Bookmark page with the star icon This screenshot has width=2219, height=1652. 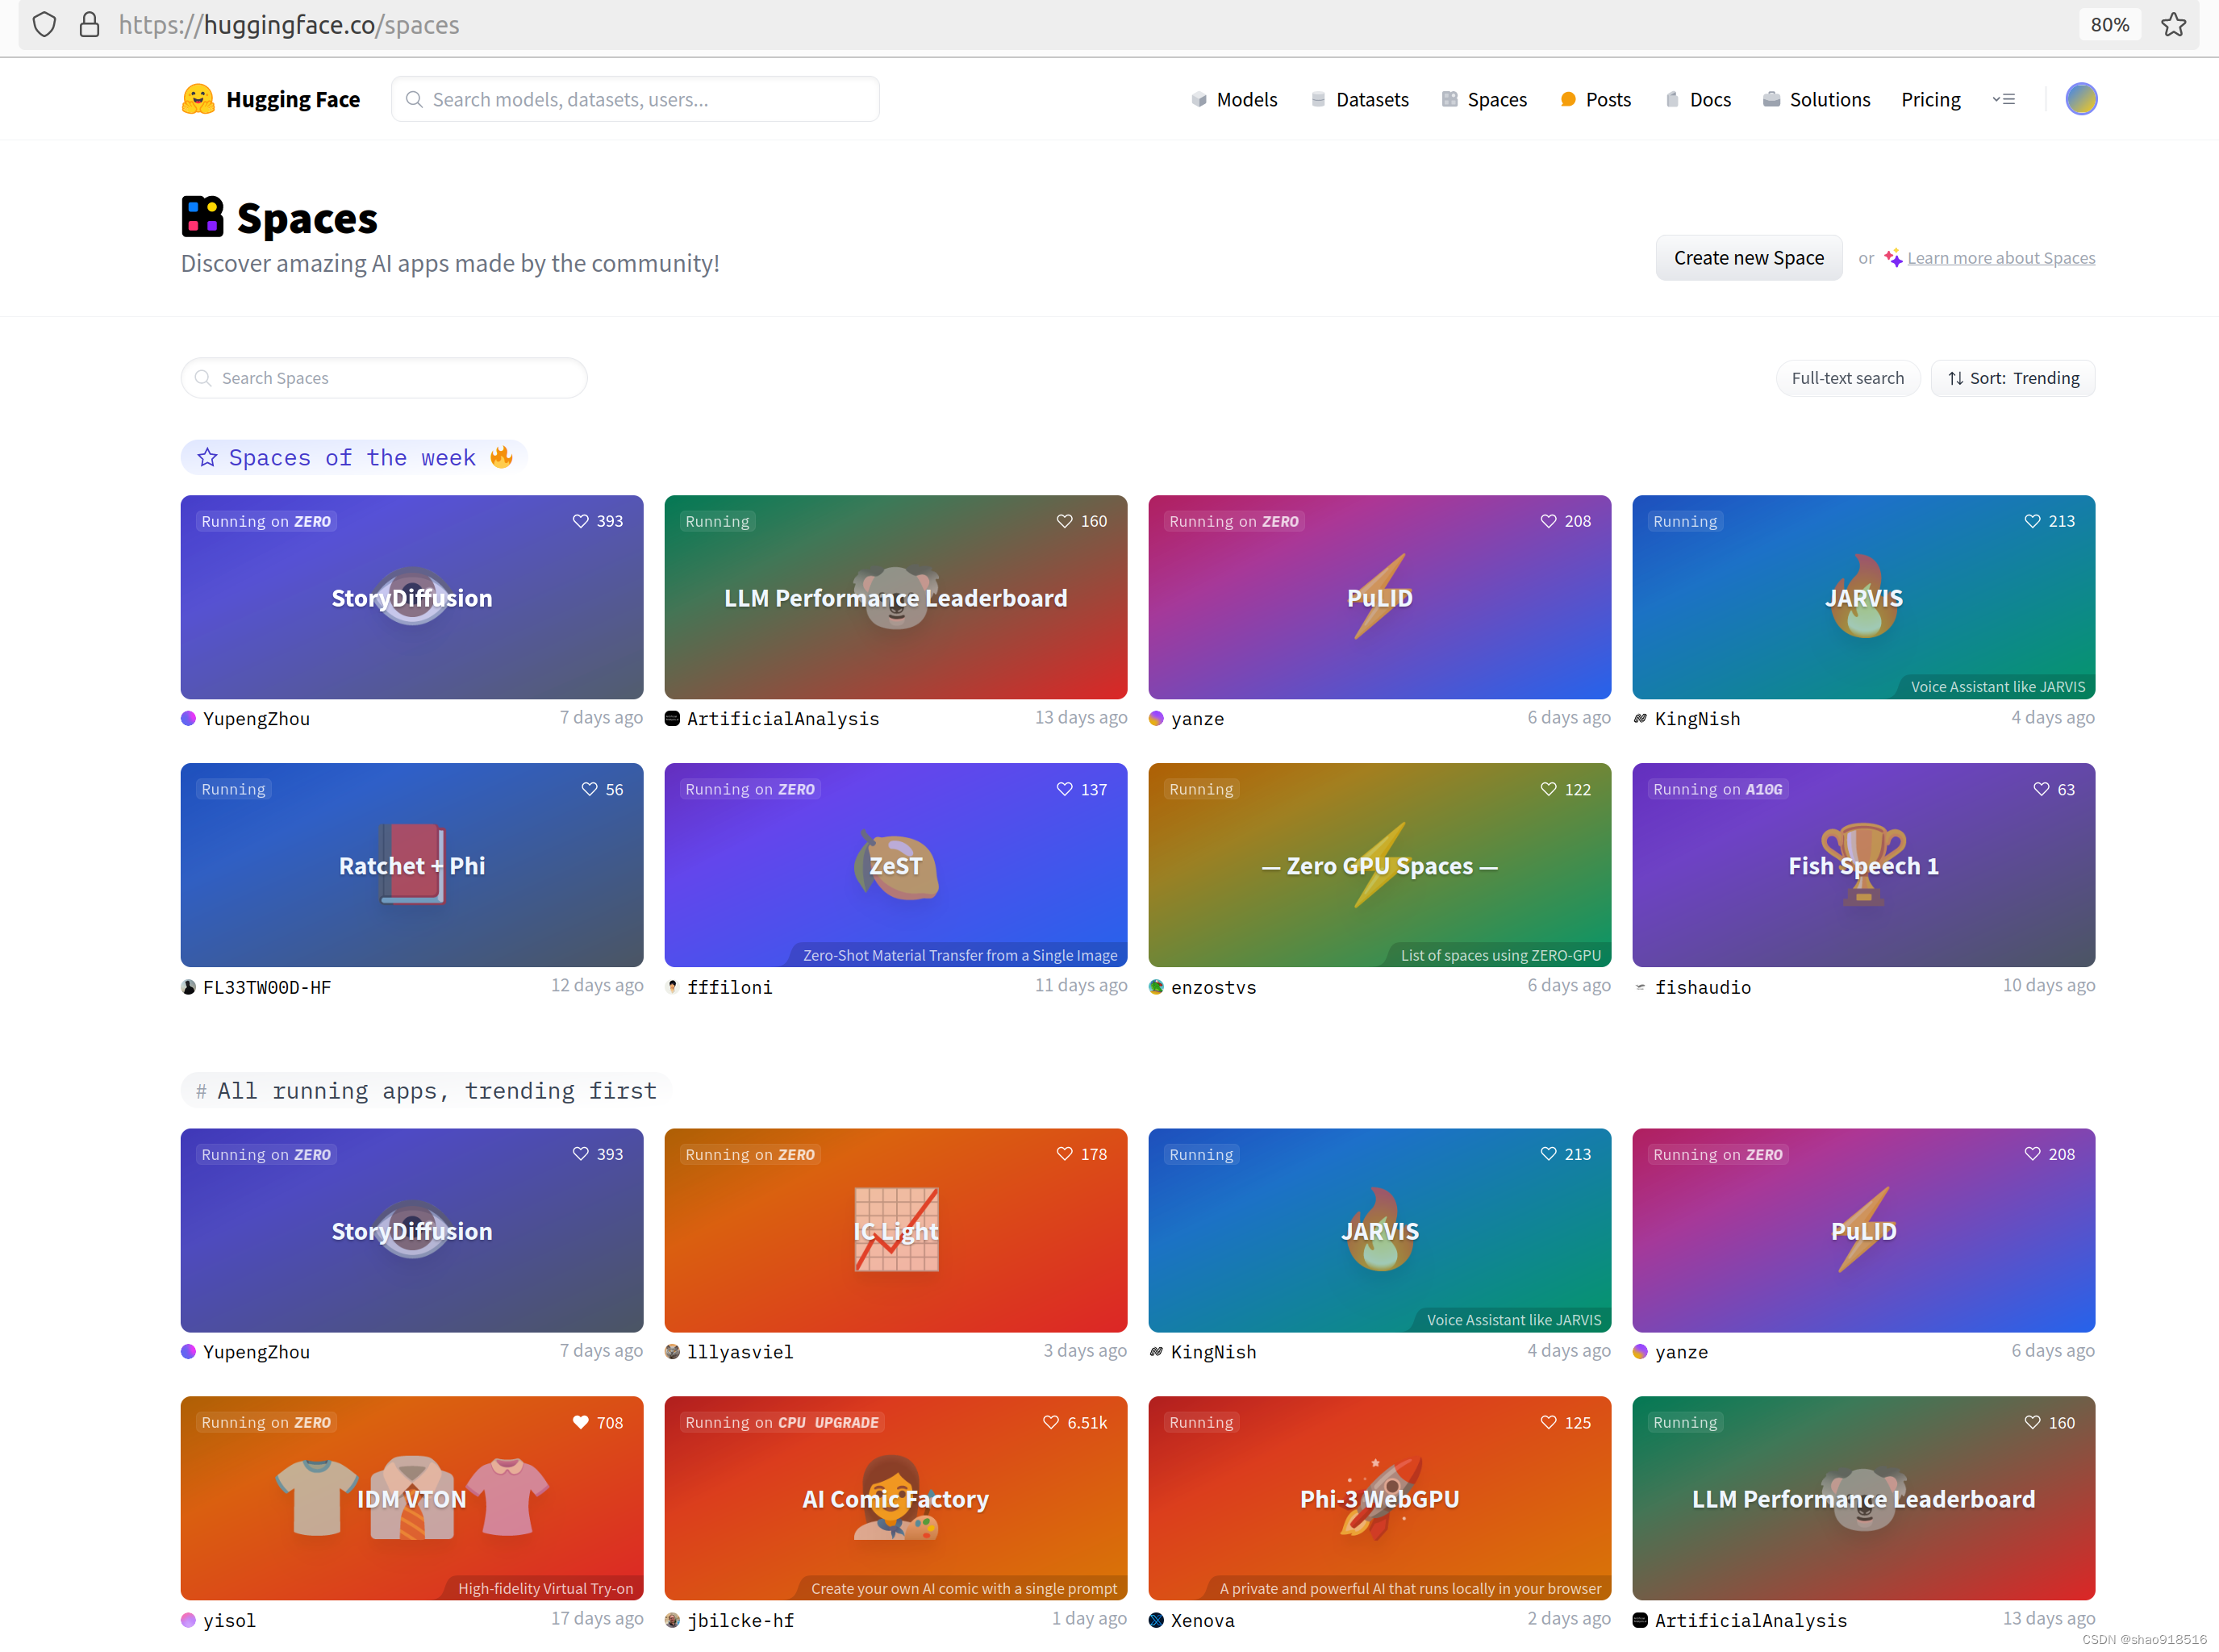click(x=2173, y=25)
